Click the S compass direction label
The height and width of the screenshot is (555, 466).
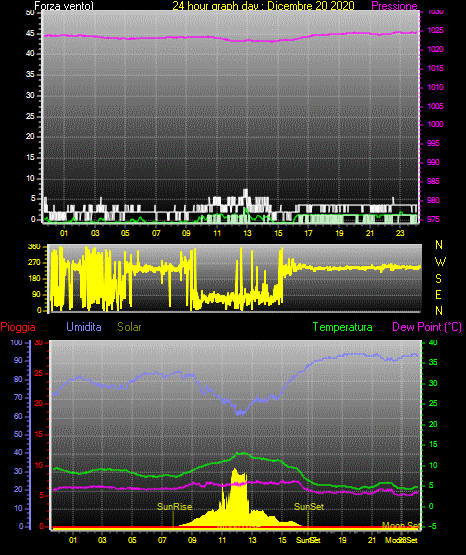coord(438,279)
